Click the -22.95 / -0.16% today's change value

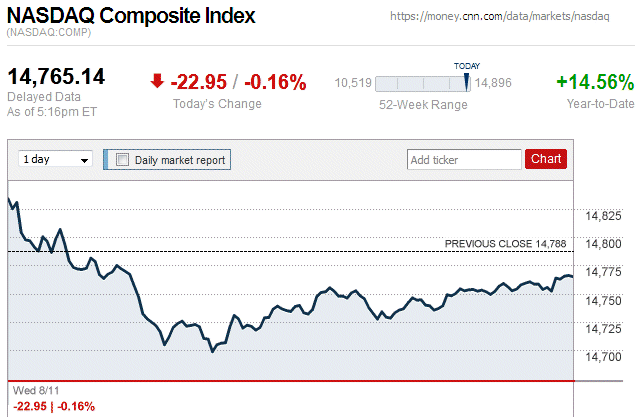(238, 82)
